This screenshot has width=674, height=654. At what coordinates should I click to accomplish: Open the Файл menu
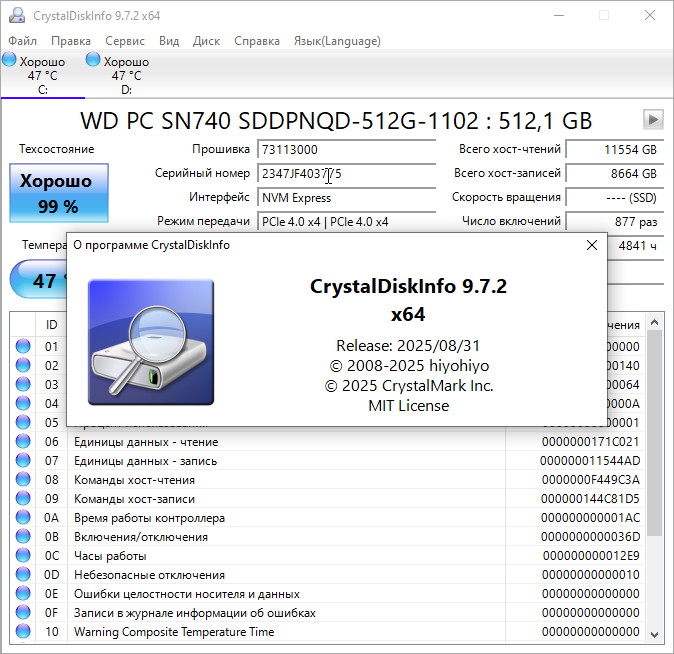22,41
